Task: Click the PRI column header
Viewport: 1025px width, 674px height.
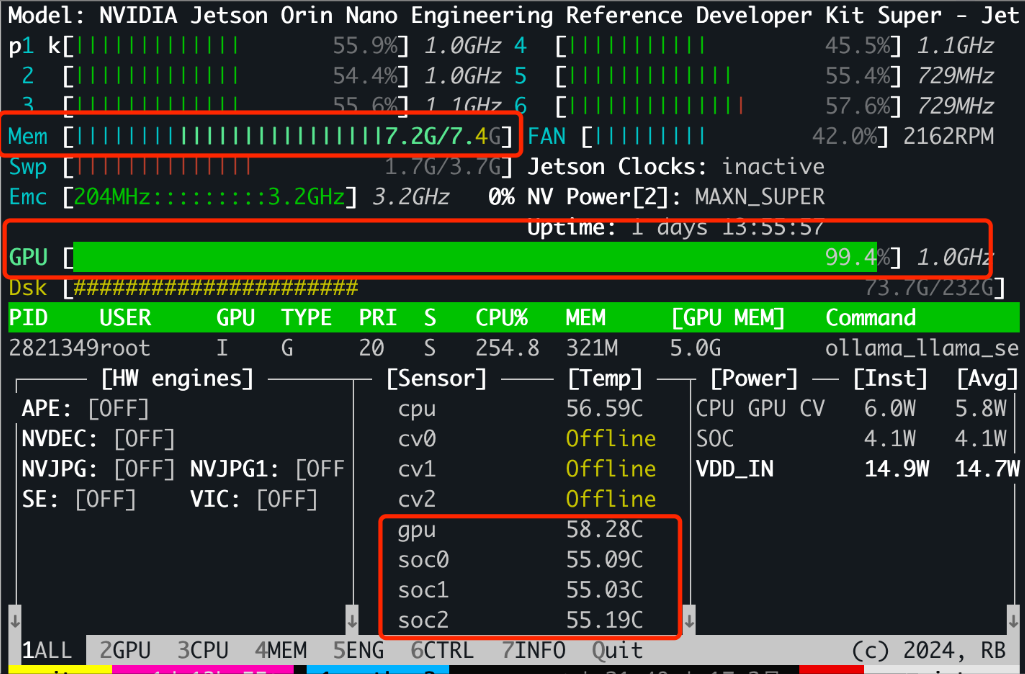Action: coord(378,318)
